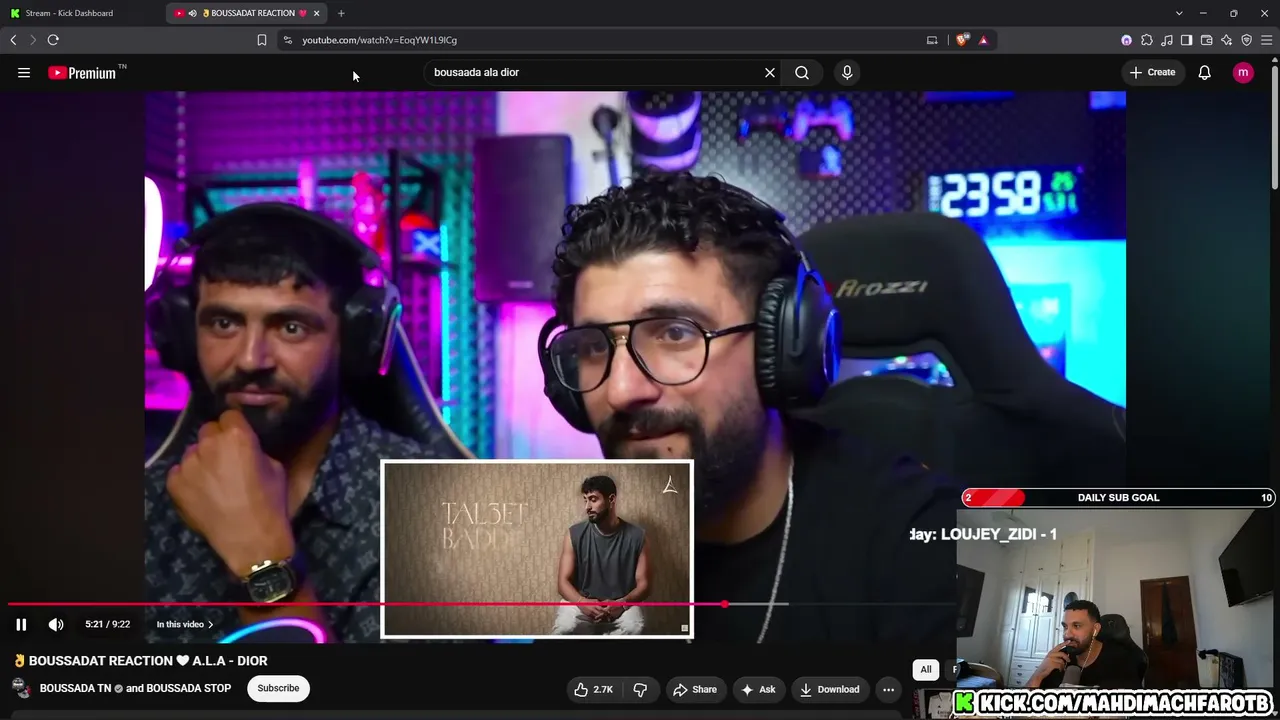Image resolution: width=1280 pixels, height=720 pixels.
Task: Dislike the video
Action: click(640, 689)
